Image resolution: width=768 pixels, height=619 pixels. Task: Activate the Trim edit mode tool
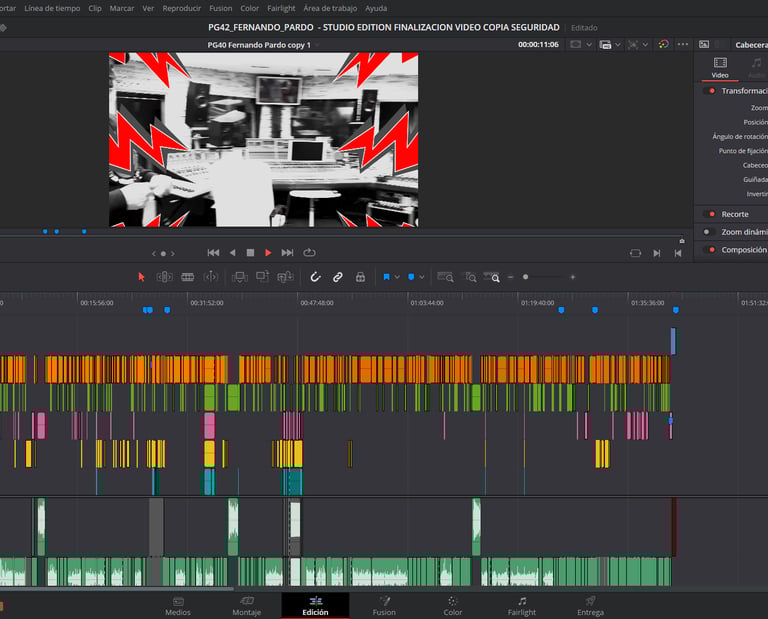tap(164, 277)
